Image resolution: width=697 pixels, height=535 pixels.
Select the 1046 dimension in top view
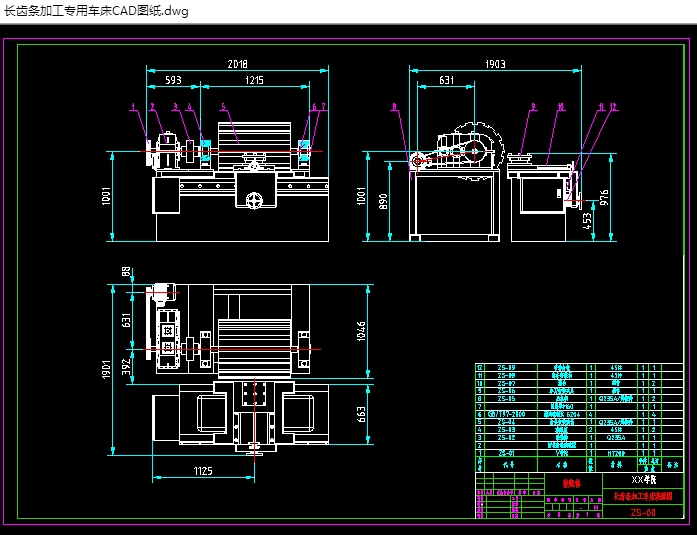pos(361,331)
